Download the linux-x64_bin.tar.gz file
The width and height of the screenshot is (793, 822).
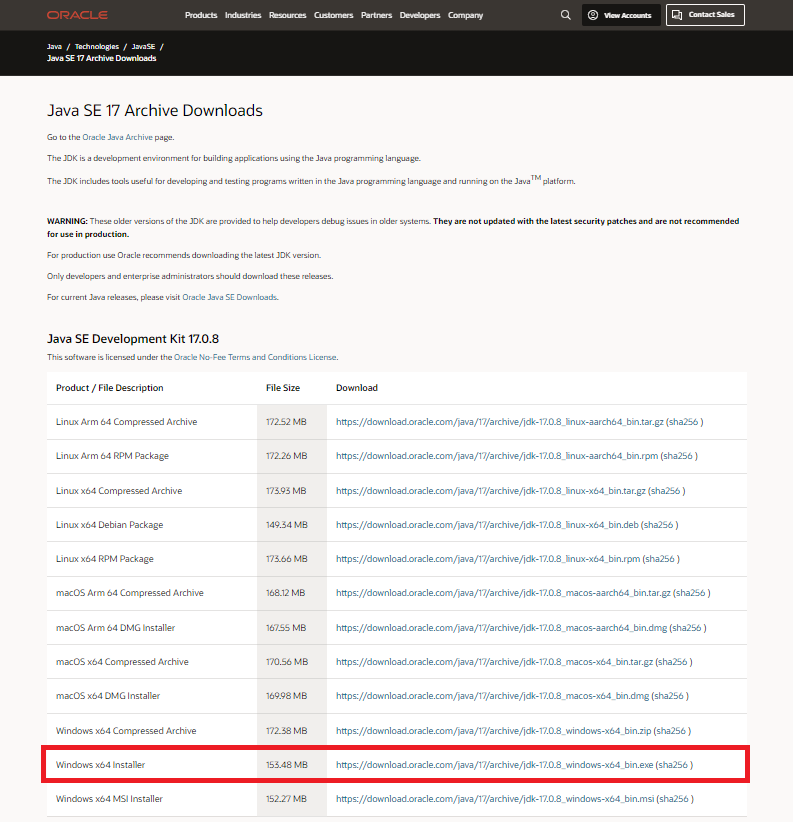tap(491, 491)
